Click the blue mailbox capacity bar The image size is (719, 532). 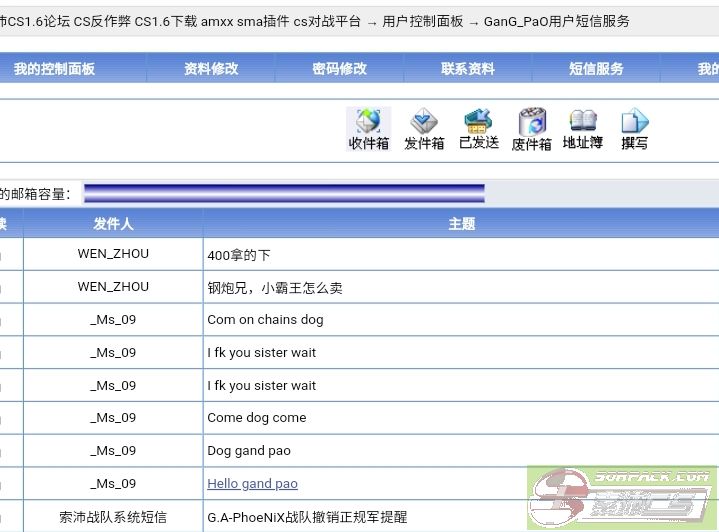pos(284,193)
